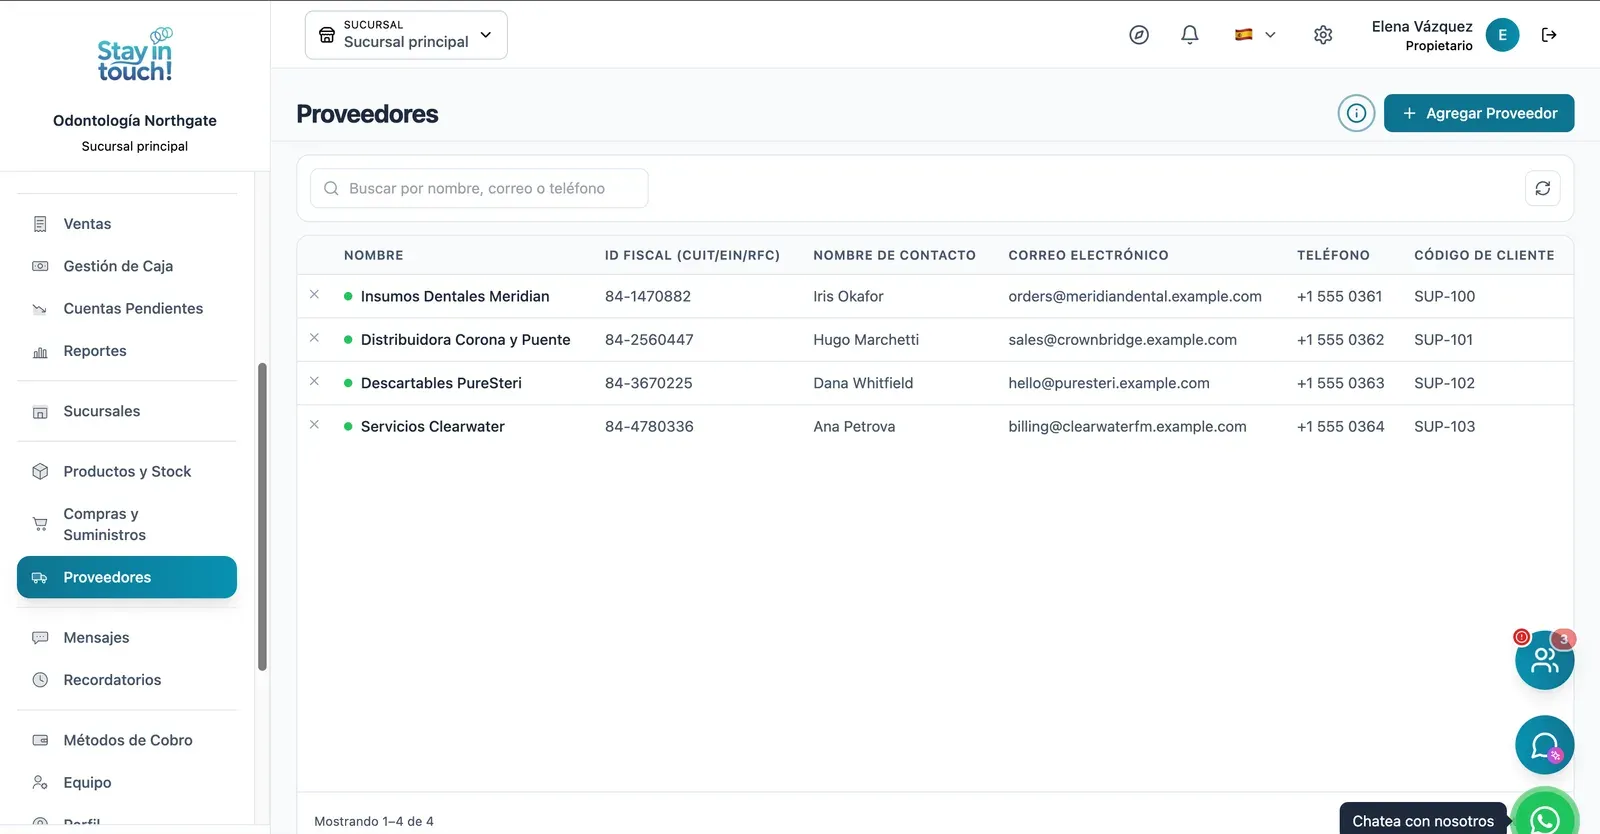Image resolution: width=1600 pixels, height=834 pixels.
Task: Open the team users floating icon
Action: pos(1545,660)
